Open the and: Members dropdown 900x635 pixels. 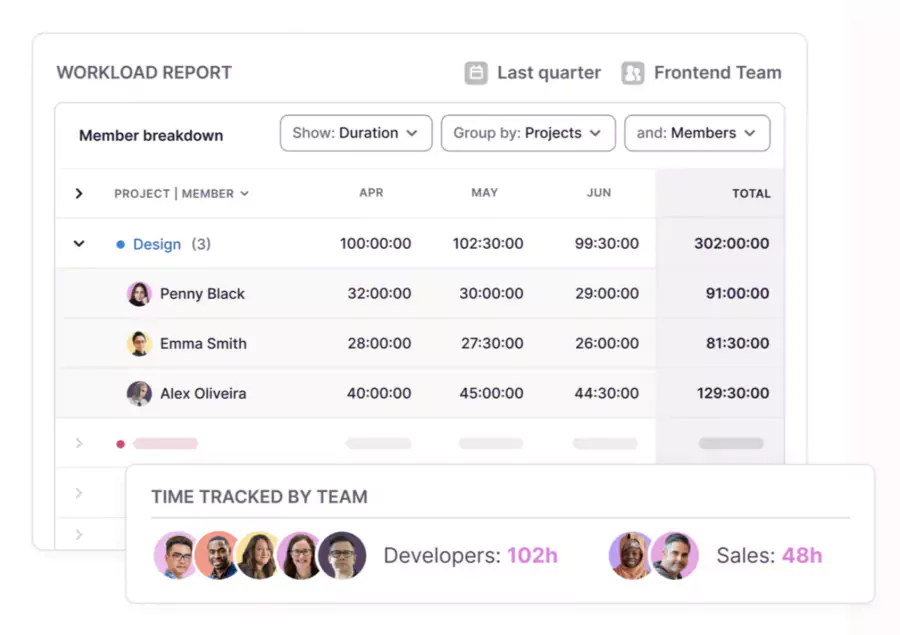coord(697,133)
